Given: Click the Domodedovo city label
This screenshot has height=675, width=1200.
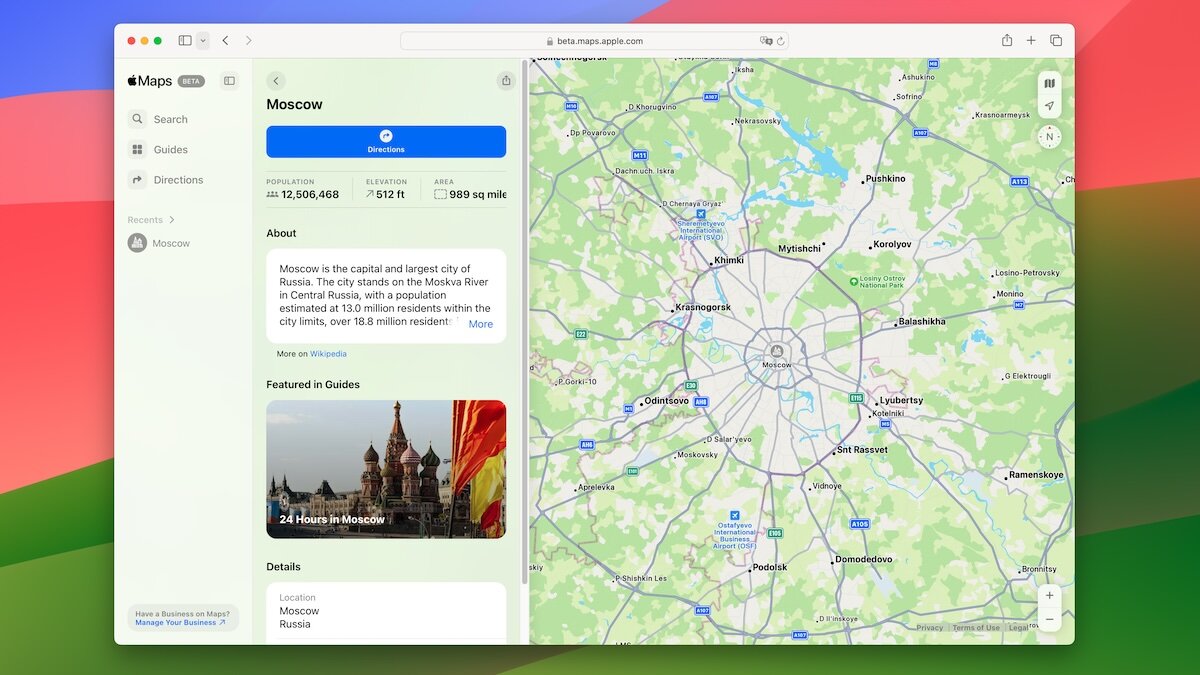Looking at the screenshot, I should pos(863,560).
